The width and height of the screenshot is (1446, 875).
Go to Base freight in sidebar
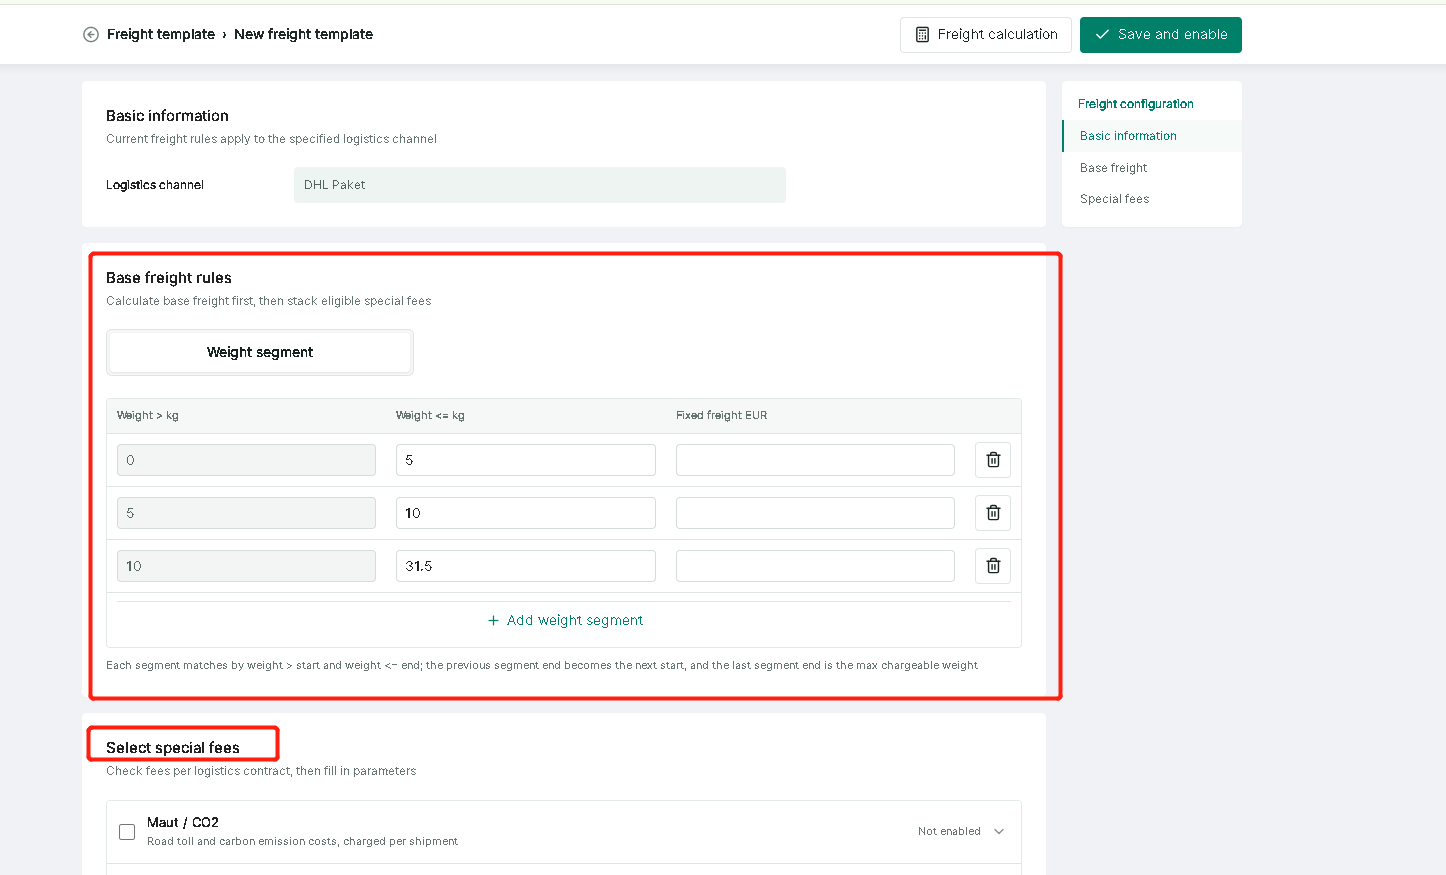click(1113, 168)
